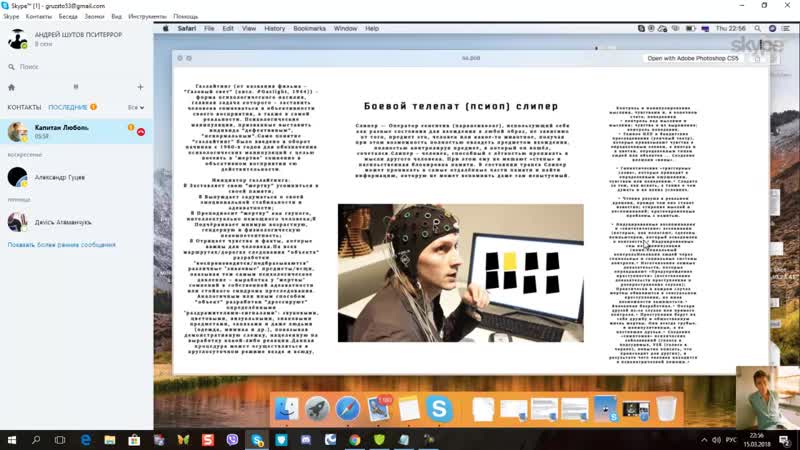Viewport: 800px width, 450px height.
Task: Open the Skype icon in the Mac dock
Action: point(439,409)
